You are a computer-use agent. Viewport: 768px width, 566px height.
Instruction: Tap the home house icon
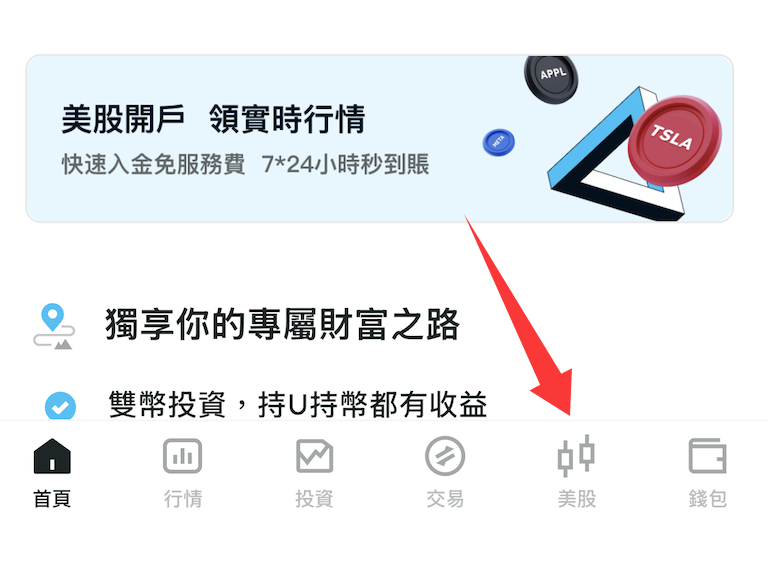click(x=52, y=456)
